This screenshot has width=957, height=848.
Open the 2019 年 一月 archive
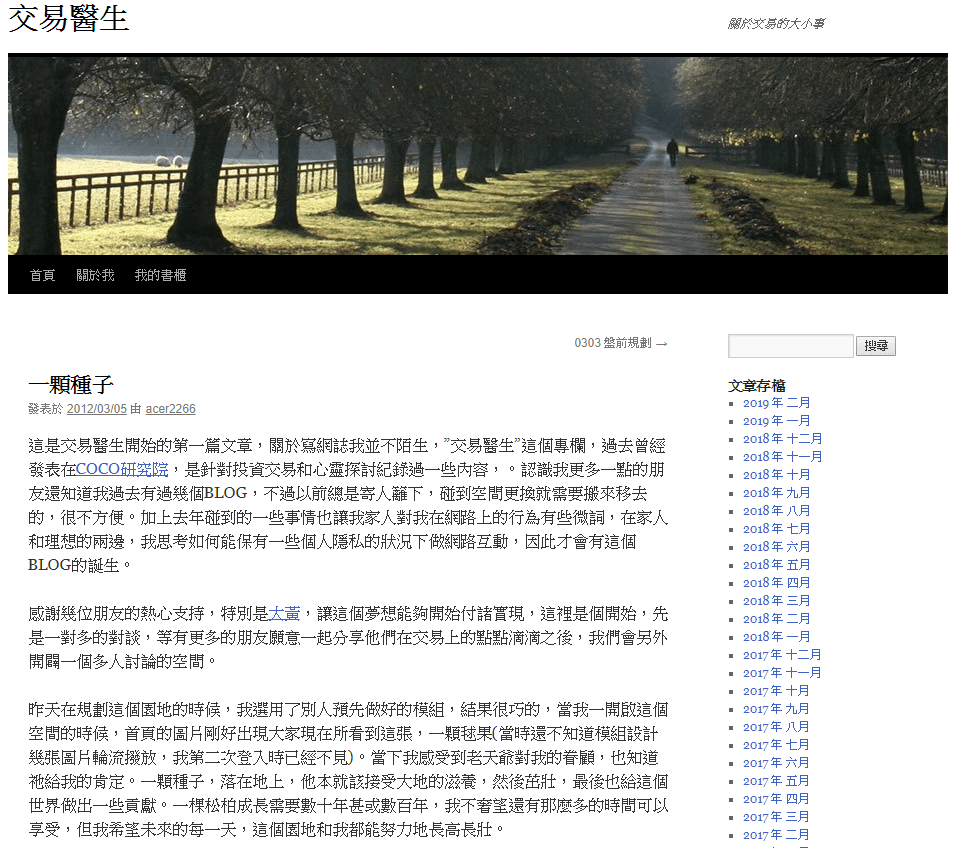click(x=776, y=421)
